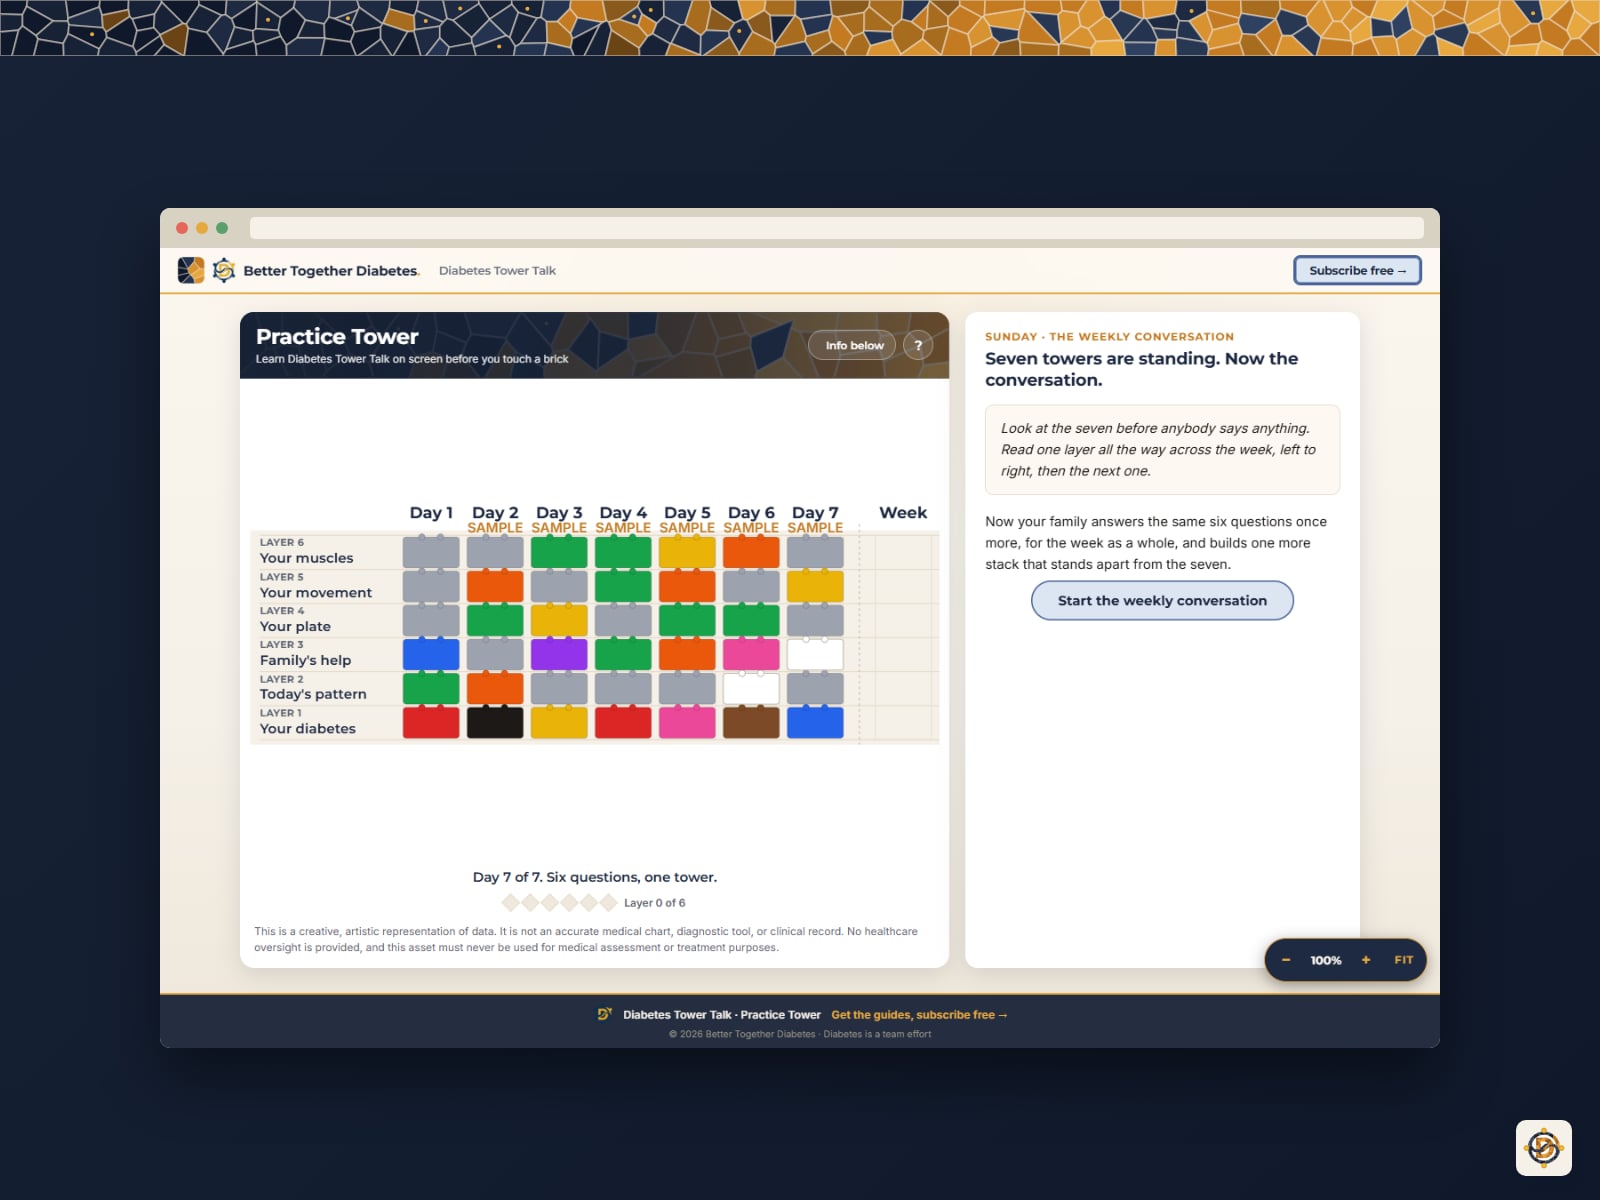Select Day 6 orange Your muscles brick
1600x1200 pixels.
pos(751,552)
